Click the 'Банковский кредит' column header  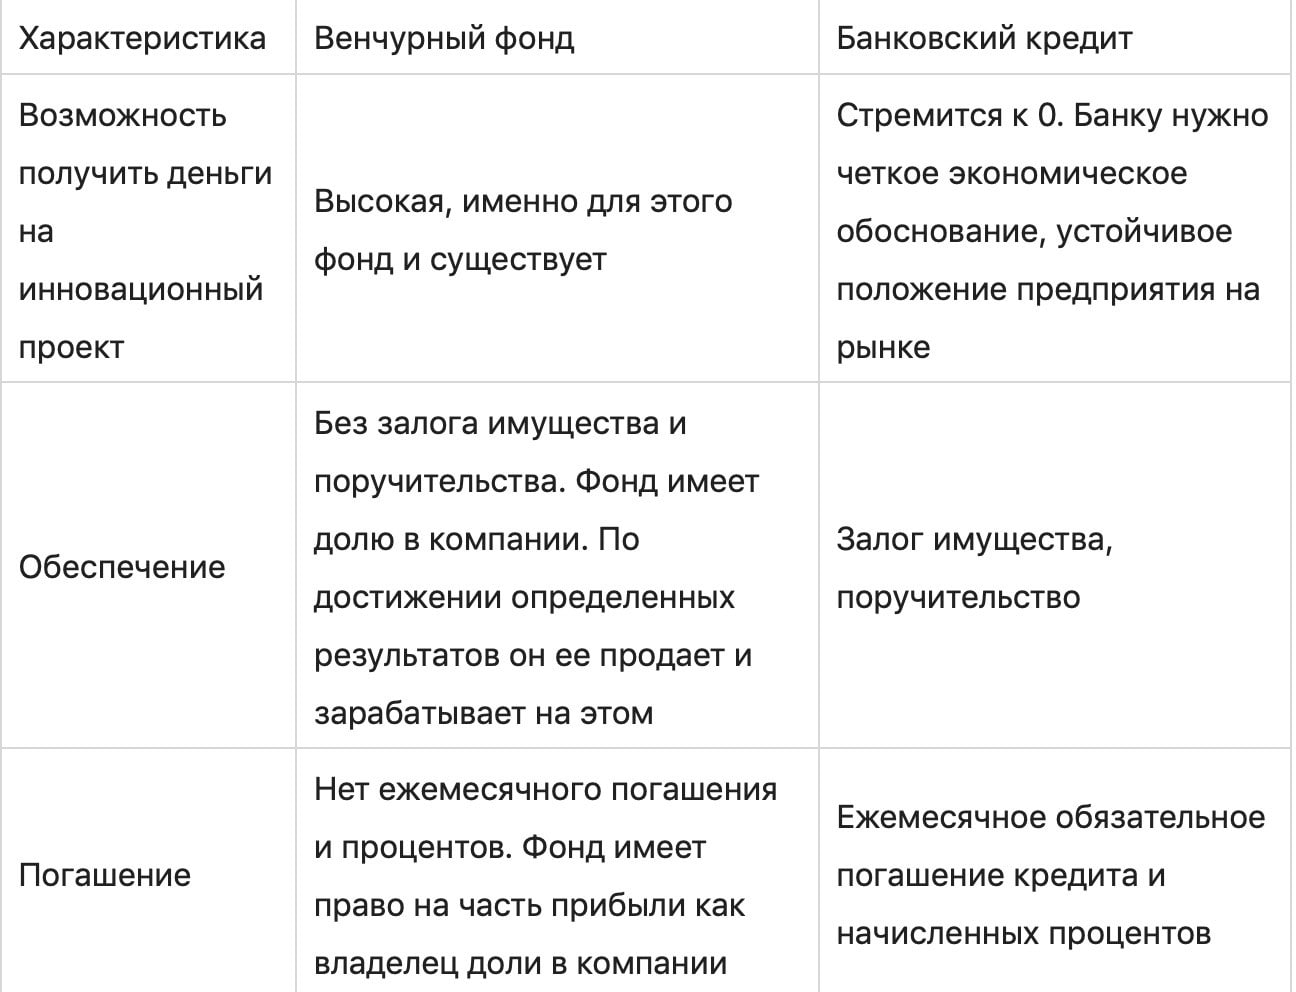(x=984, y=39)
